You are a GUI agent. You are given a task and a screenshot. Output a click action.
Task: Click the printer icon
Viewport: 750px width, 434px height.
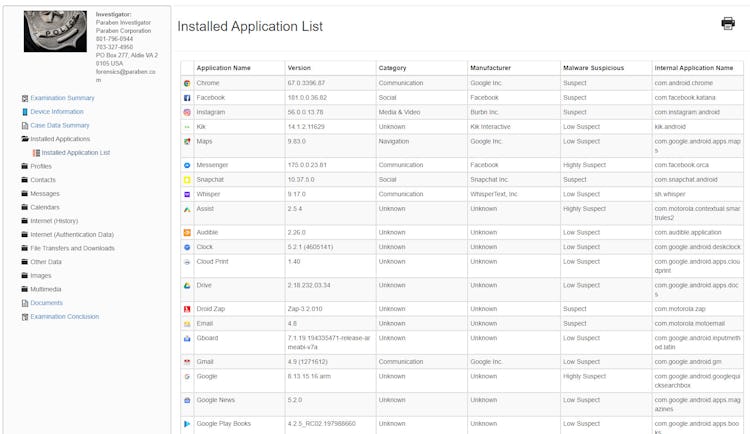(728, 24)
